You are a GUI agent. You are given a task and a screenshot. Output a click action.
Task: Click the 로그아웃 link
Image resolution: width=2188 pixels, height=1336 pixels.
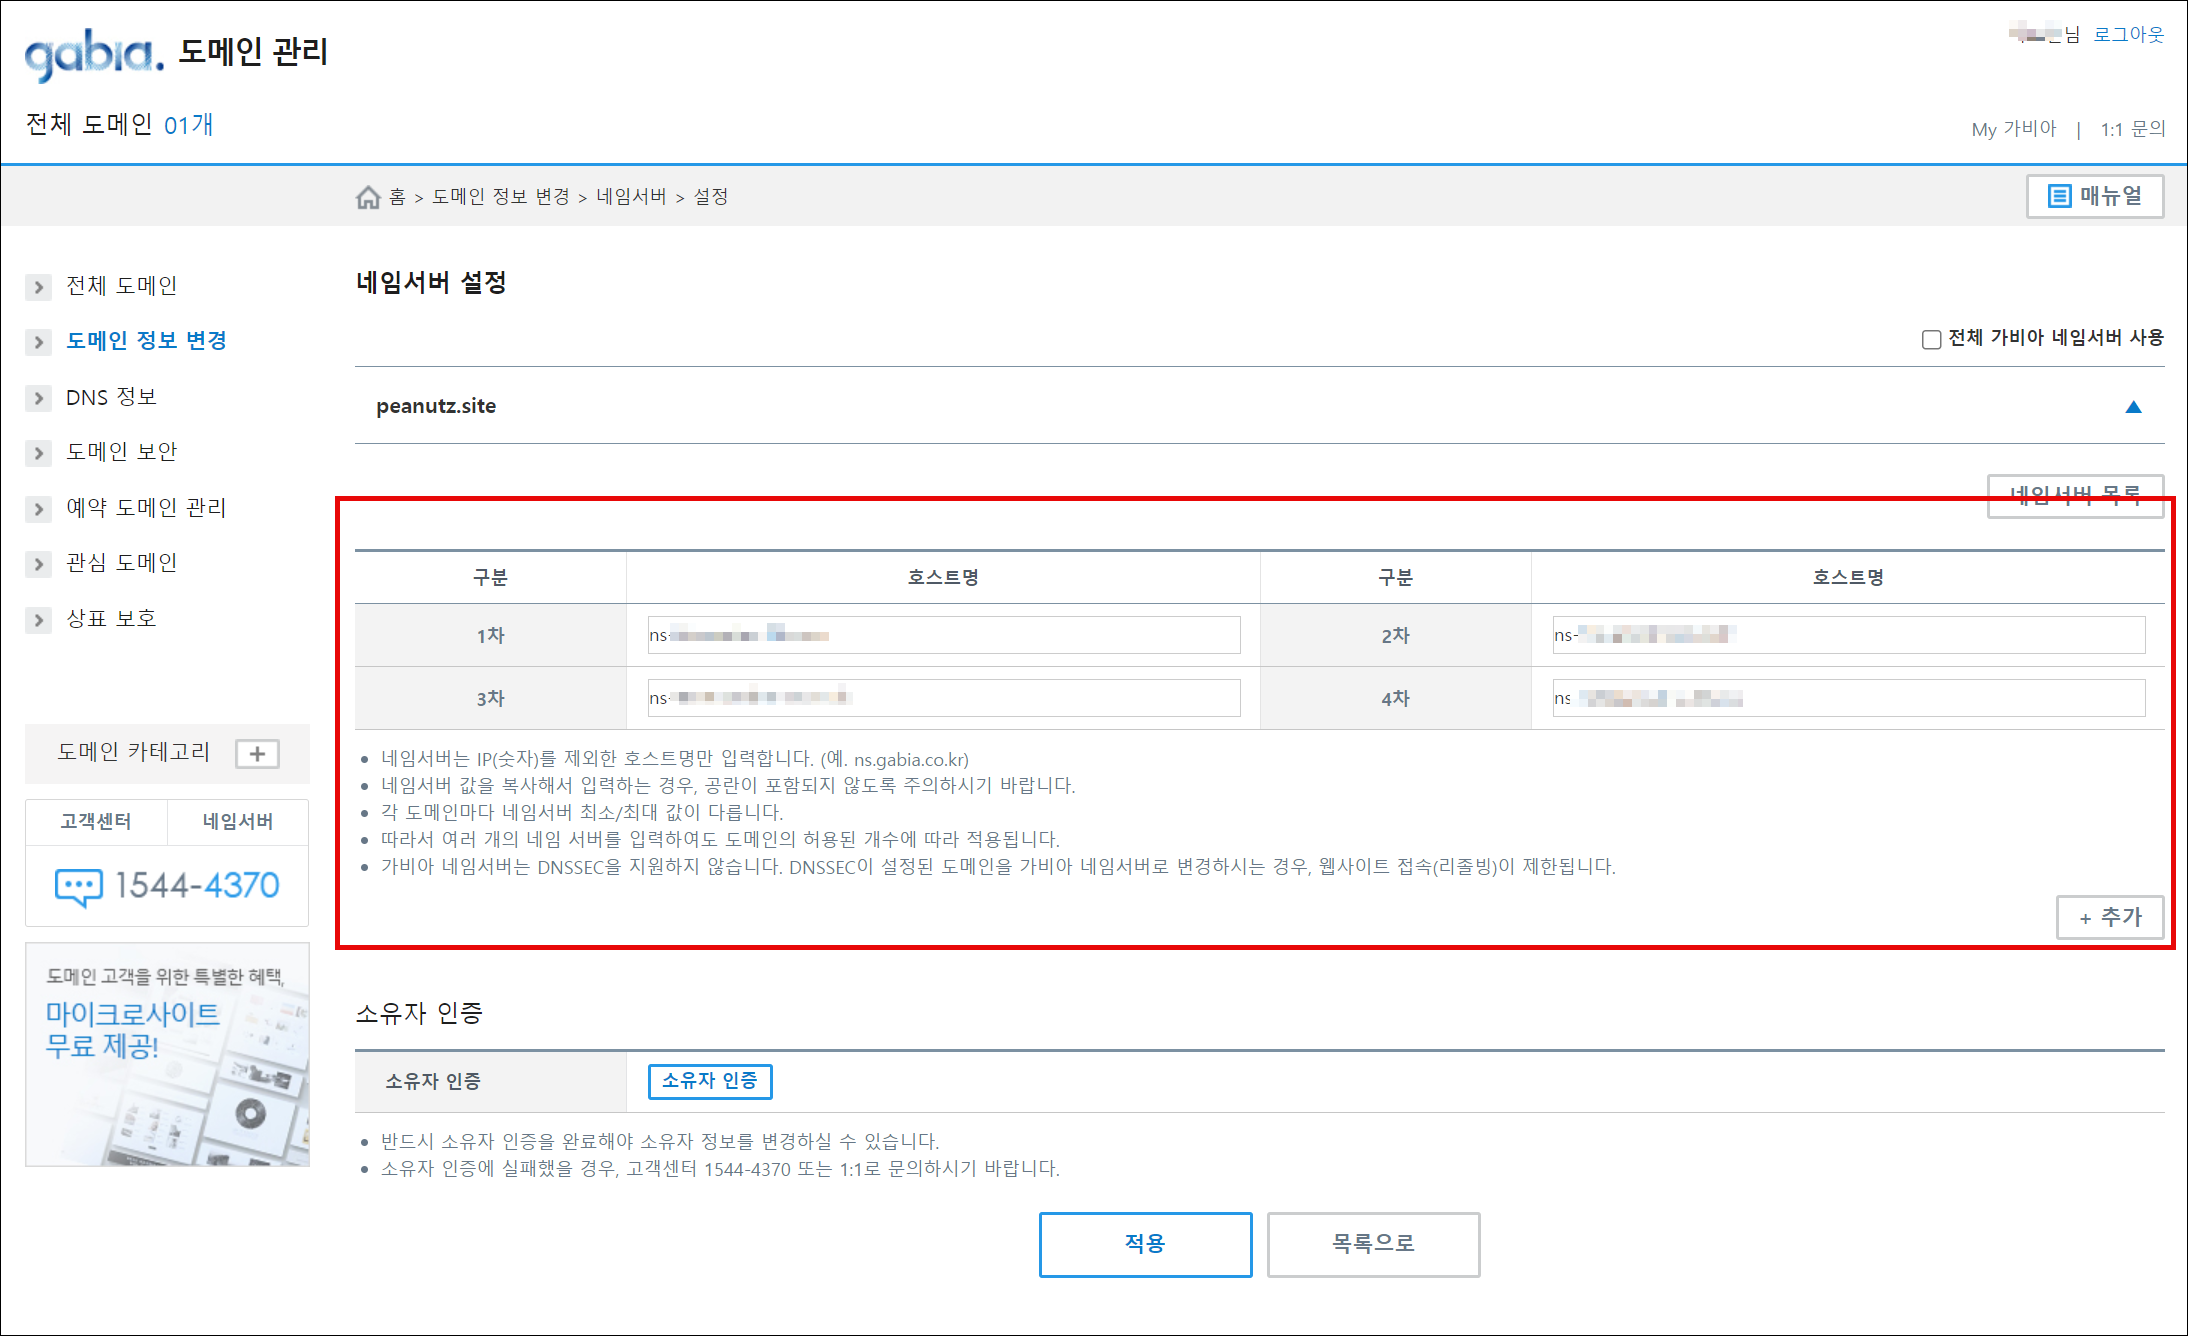tap(2128, 35)
